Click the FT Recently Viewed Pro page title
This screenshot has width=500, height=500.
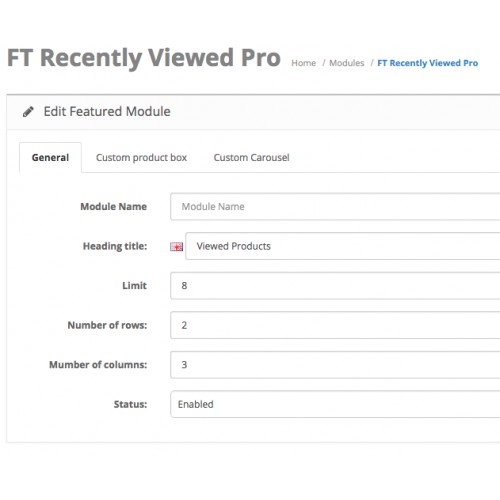point(144,58)
